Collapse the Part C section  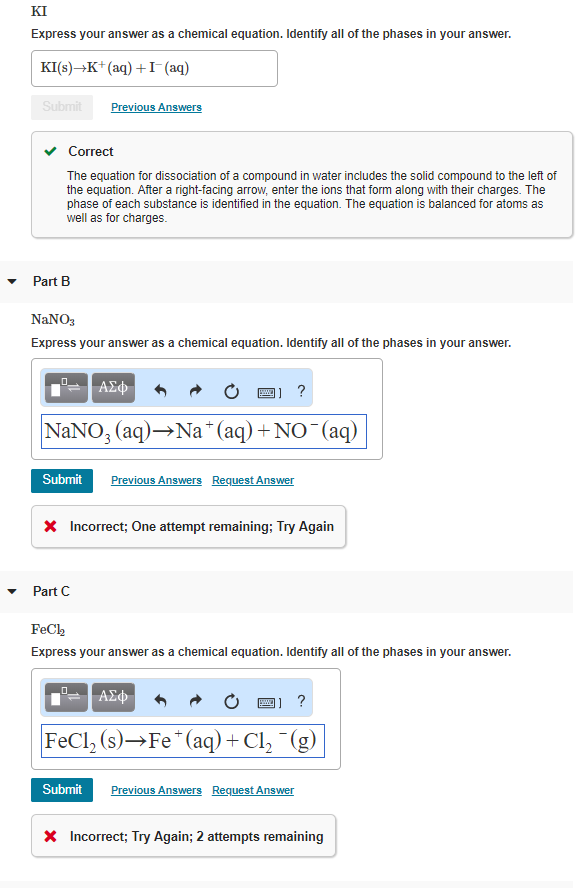point(11,591)
